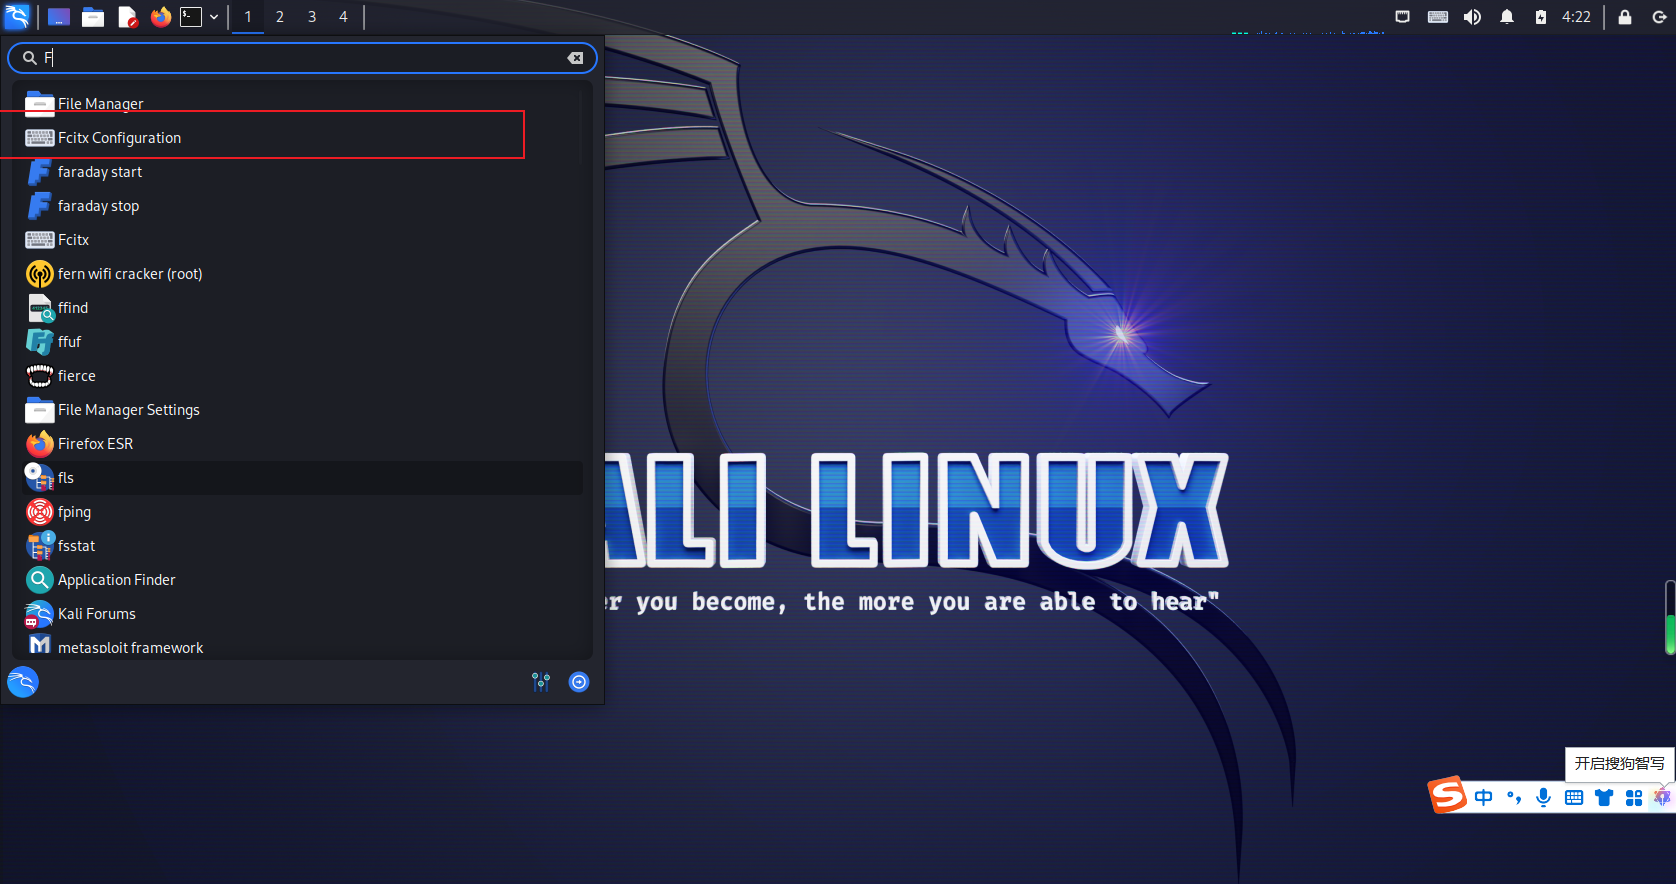Switch to workspace 1

coord(248,17)
